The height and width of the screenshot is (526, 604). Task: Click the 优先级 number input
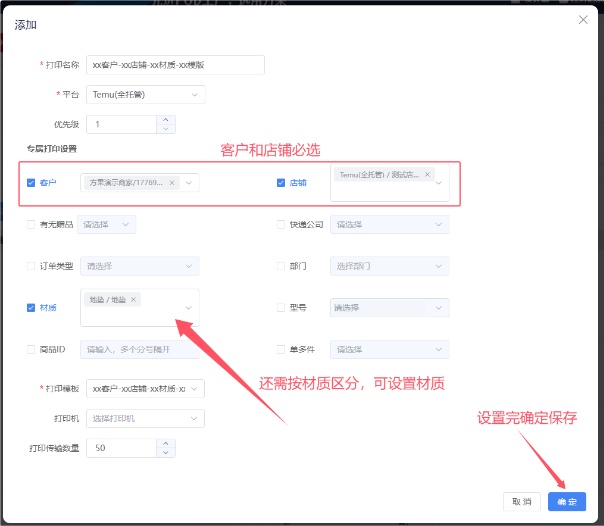tap(121, 124)
